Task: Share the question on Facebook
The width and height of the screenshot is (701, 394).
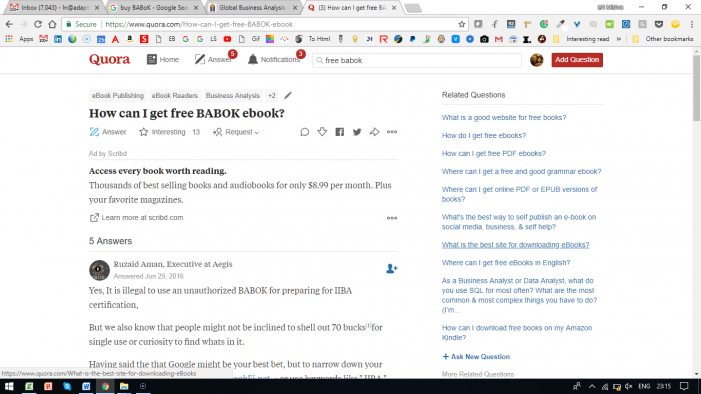Action: [340, 132]
